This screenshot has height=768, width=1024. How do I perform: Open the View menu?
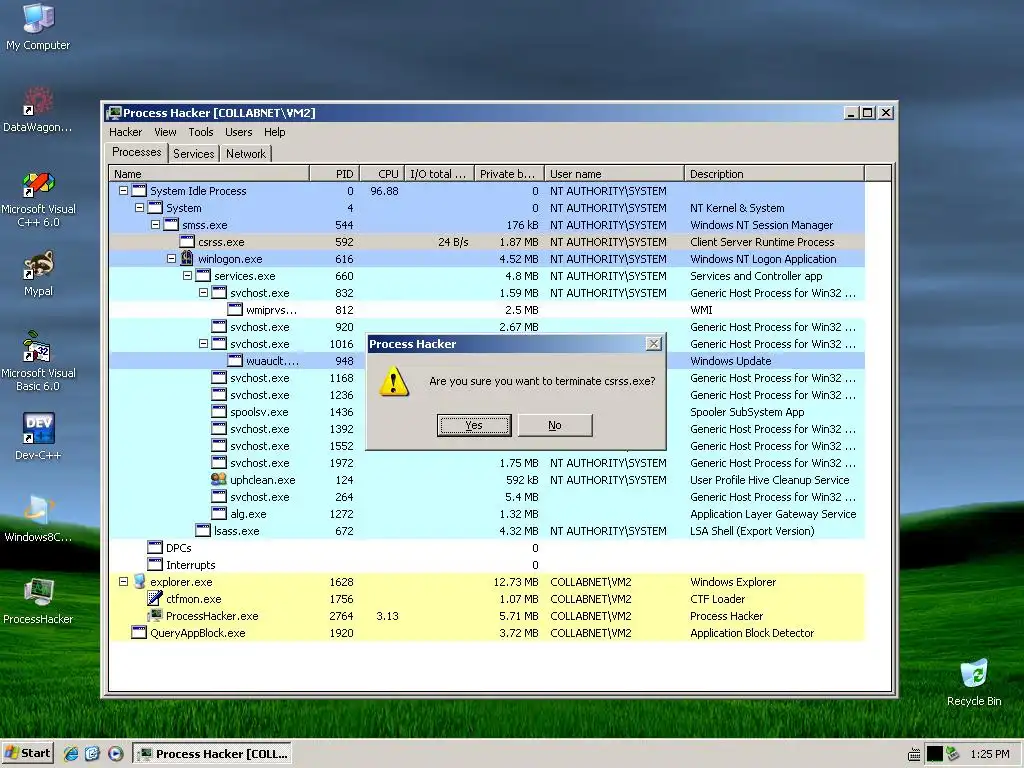tap(165, 132)
